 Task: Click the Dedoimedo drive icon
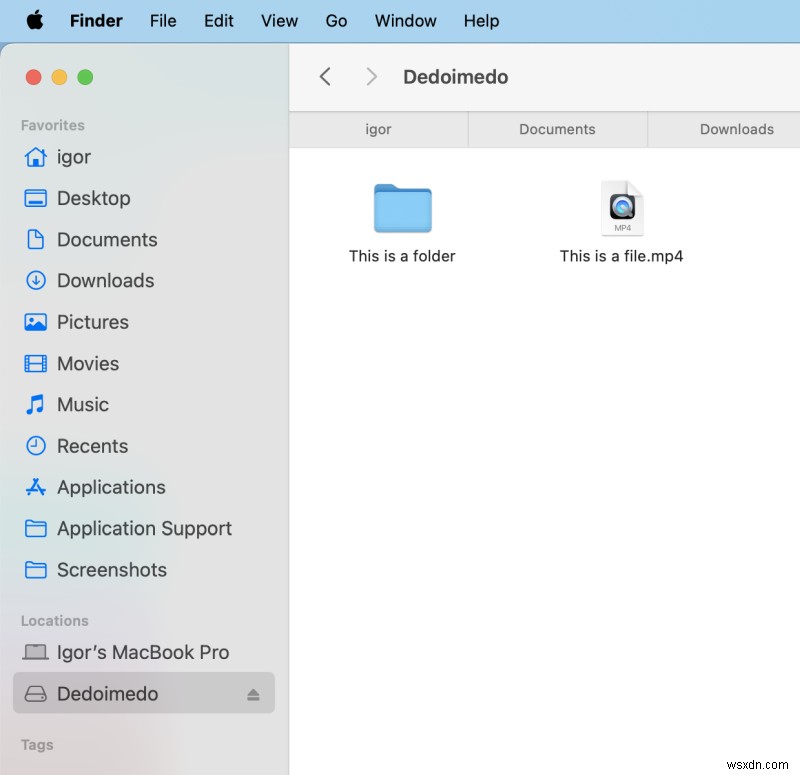coord(36,694)
